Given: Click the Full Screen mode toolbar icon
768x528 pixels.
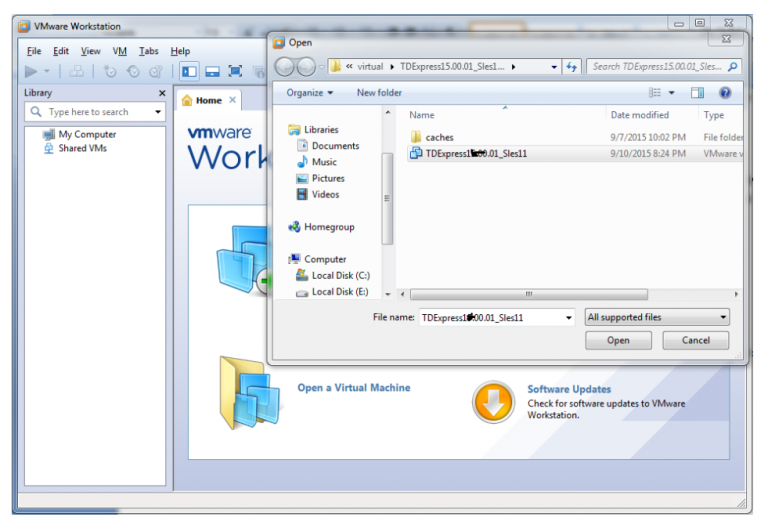Looking at the screenshot, I should (x=235, y=72).
